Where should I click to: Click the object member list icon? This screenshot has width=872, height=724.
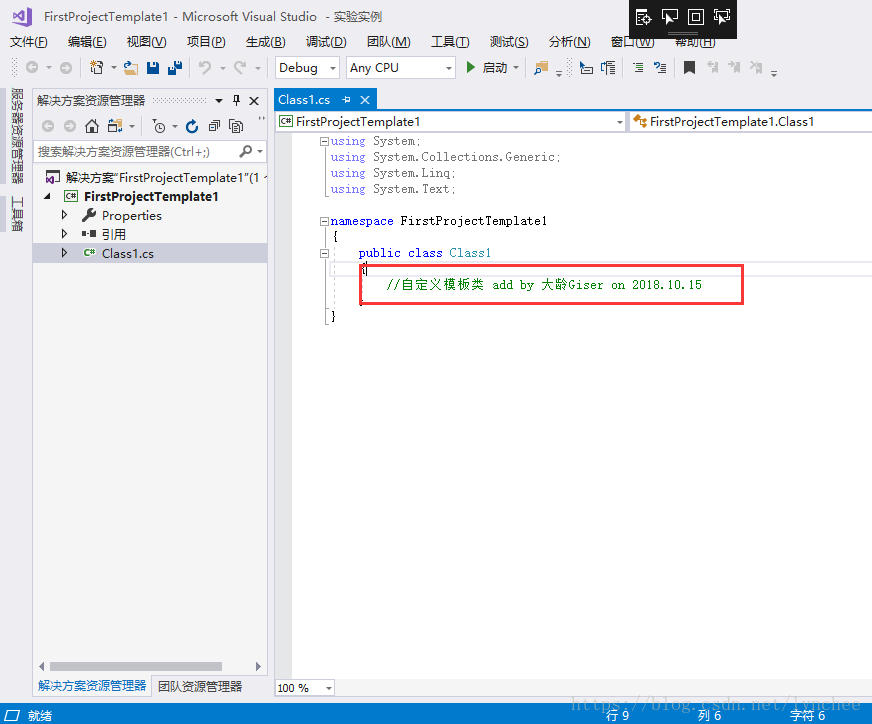click(586, 68)
